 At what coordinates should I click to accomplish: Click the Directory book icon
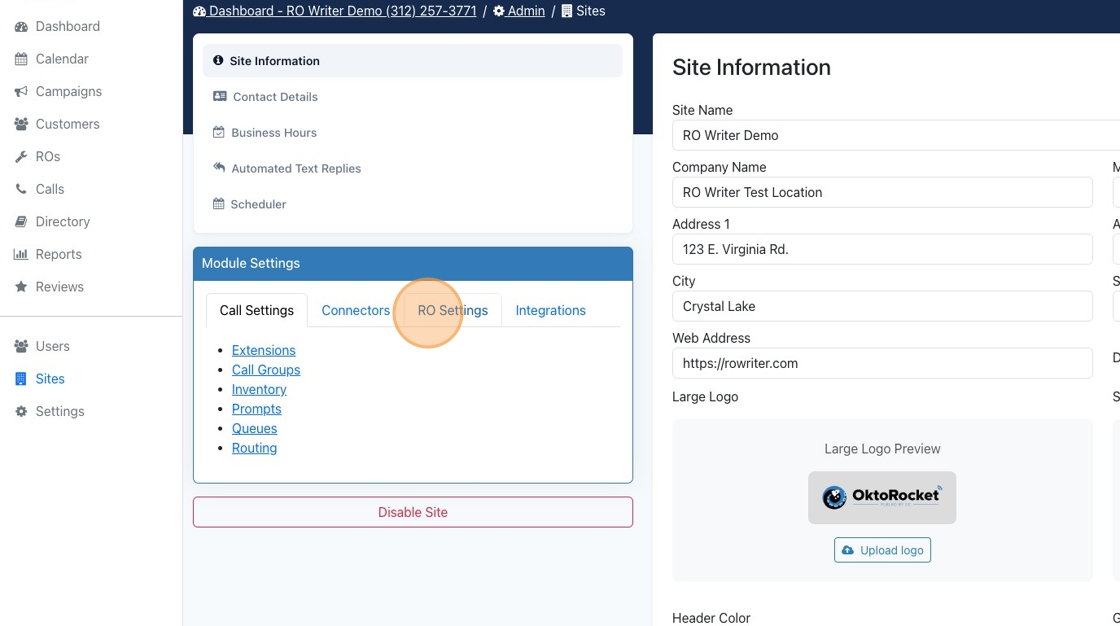click(21, 222)
